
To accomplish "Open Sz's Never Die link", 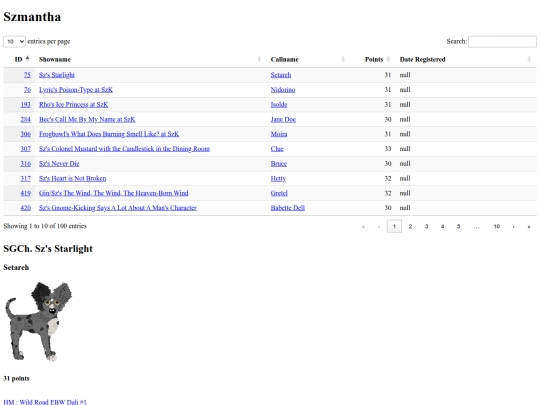I will click(59, 164).
